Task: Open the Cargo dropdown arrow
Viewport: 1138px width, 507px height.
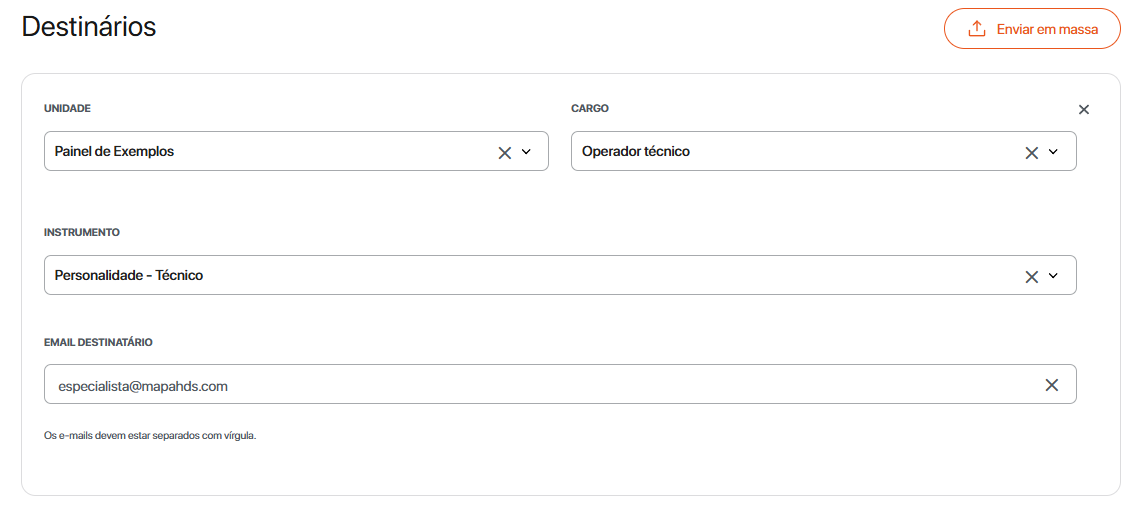Action: click(1053, 152)
